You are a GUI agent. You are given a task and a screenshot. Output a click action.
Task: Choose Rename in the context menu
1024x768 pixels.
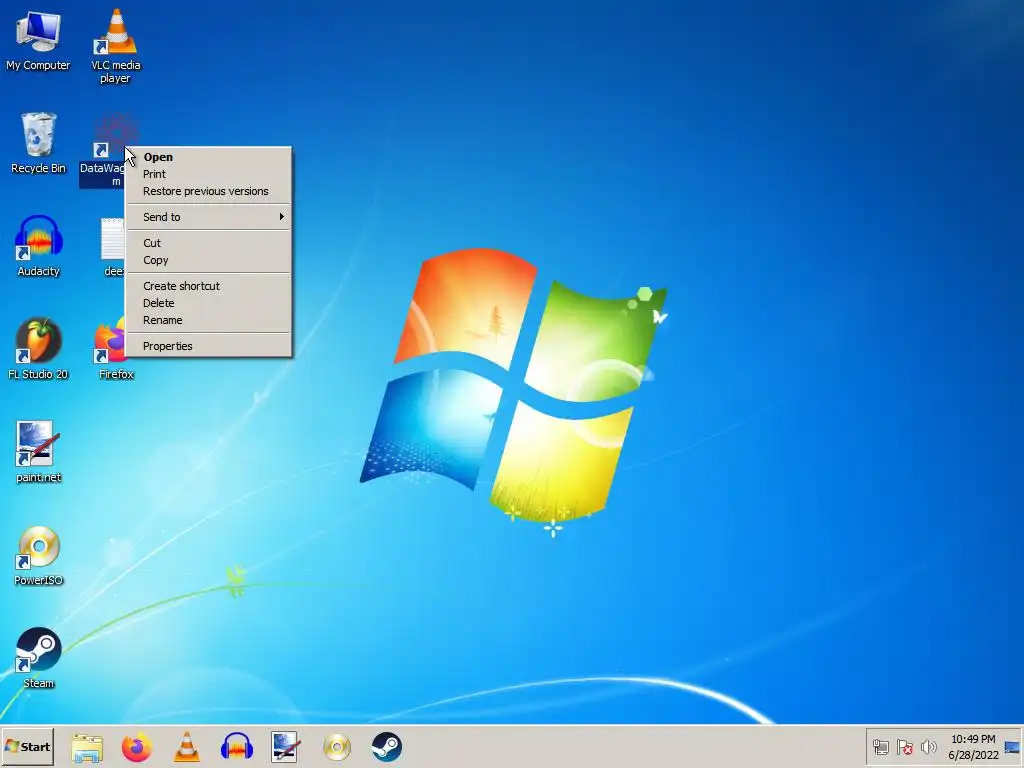pyautogui.click(x=208, y=320)
